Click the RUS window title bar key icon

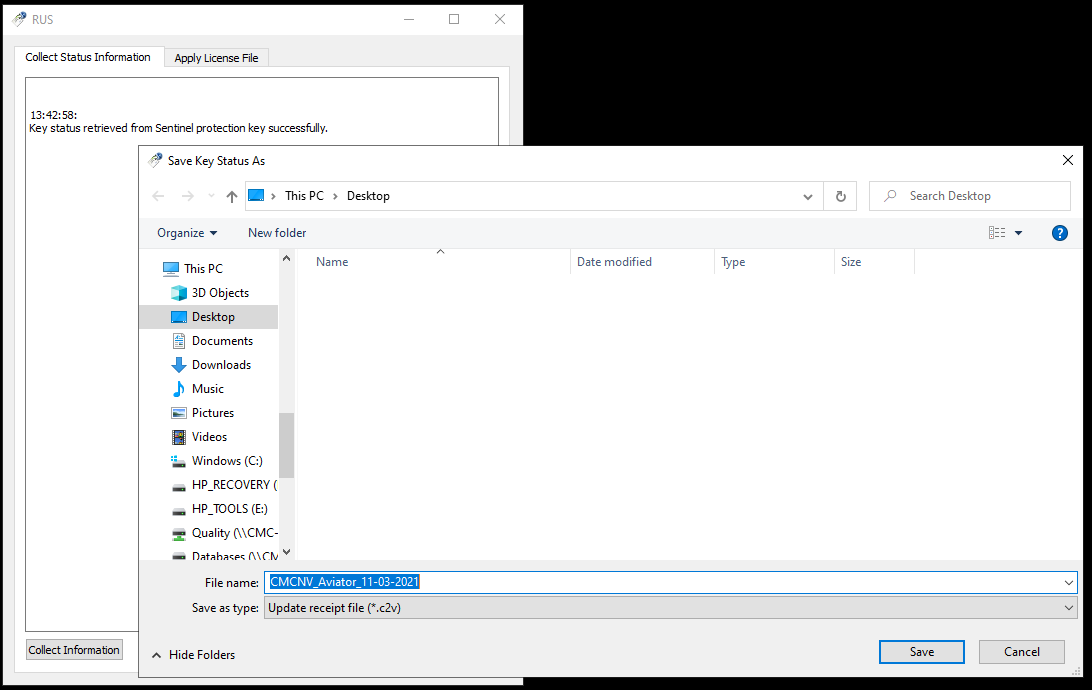20,19
